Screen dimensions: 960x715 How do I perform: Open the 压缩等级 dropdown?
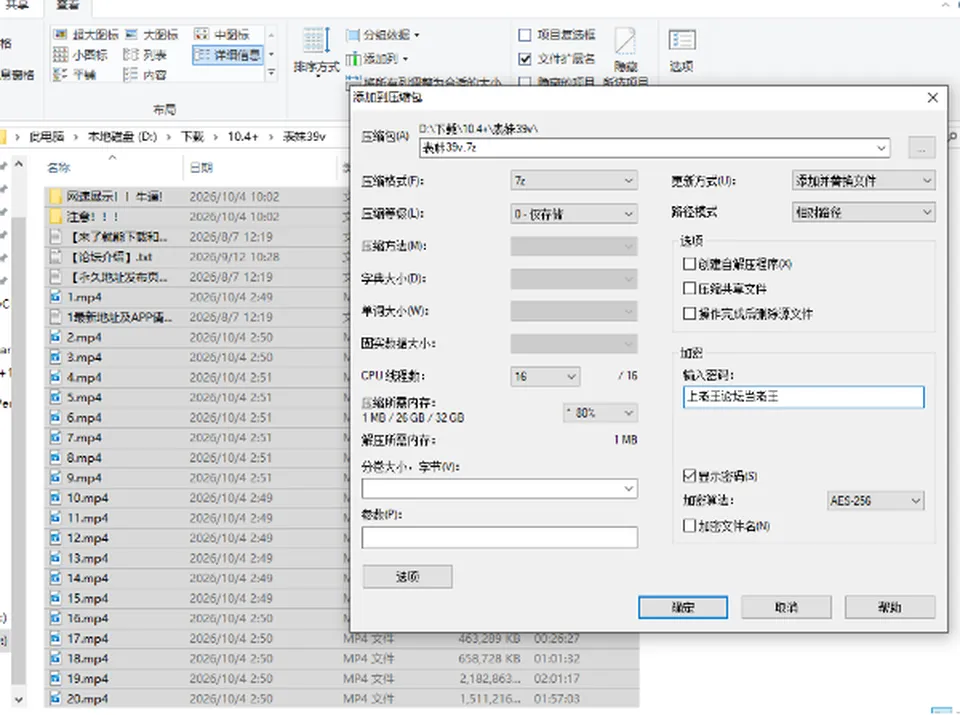574,214
